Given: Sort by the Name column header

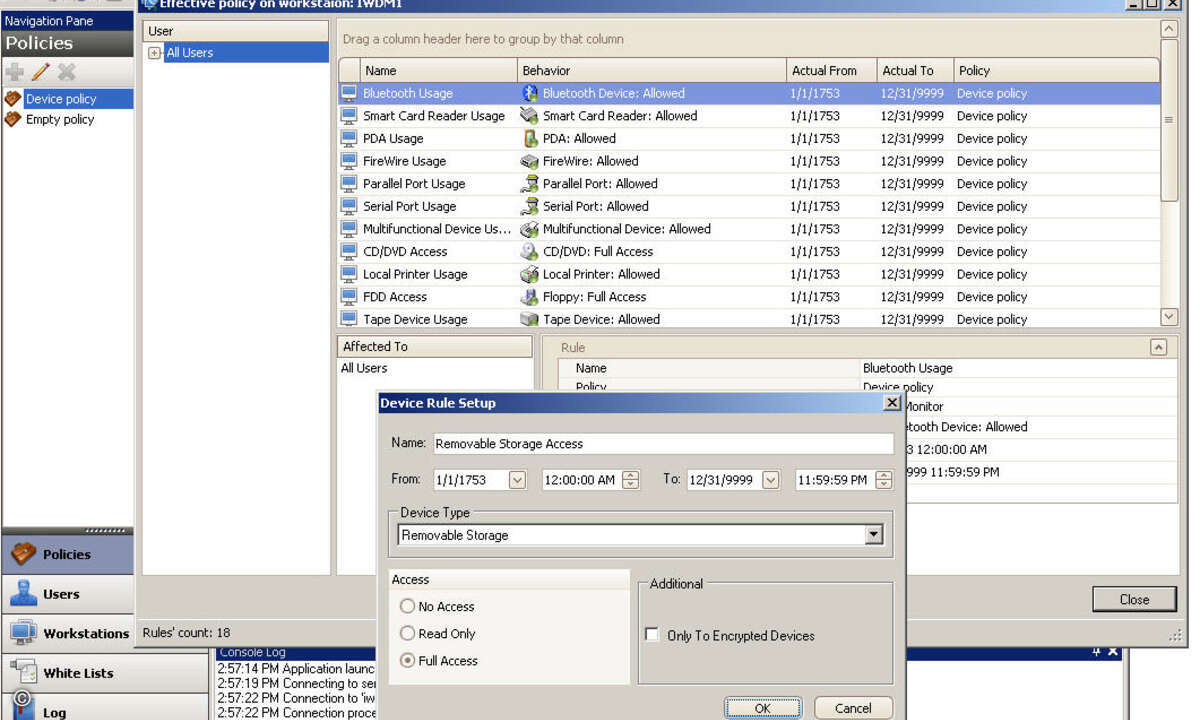Looking at the screenshot, I should (439, 70).
